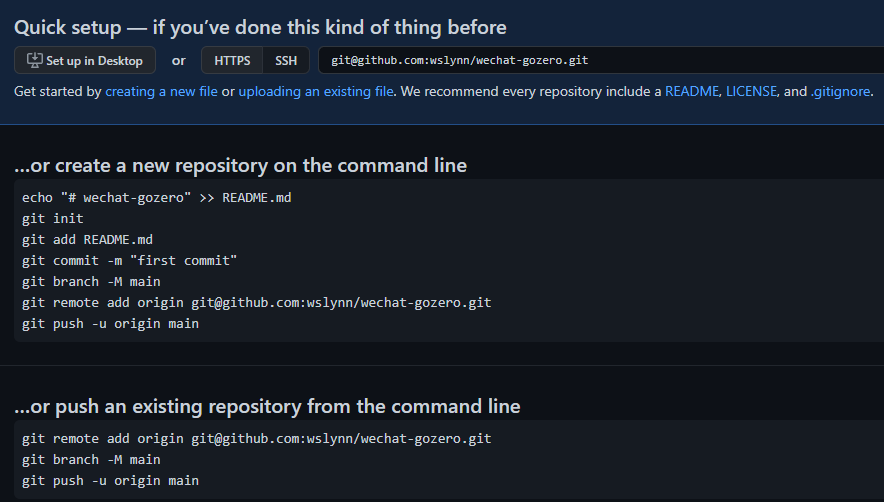Image resolution: width=884 pixels, height=502 pixels.
Task: Click create a new repository heading
Action: click(240, 165)
